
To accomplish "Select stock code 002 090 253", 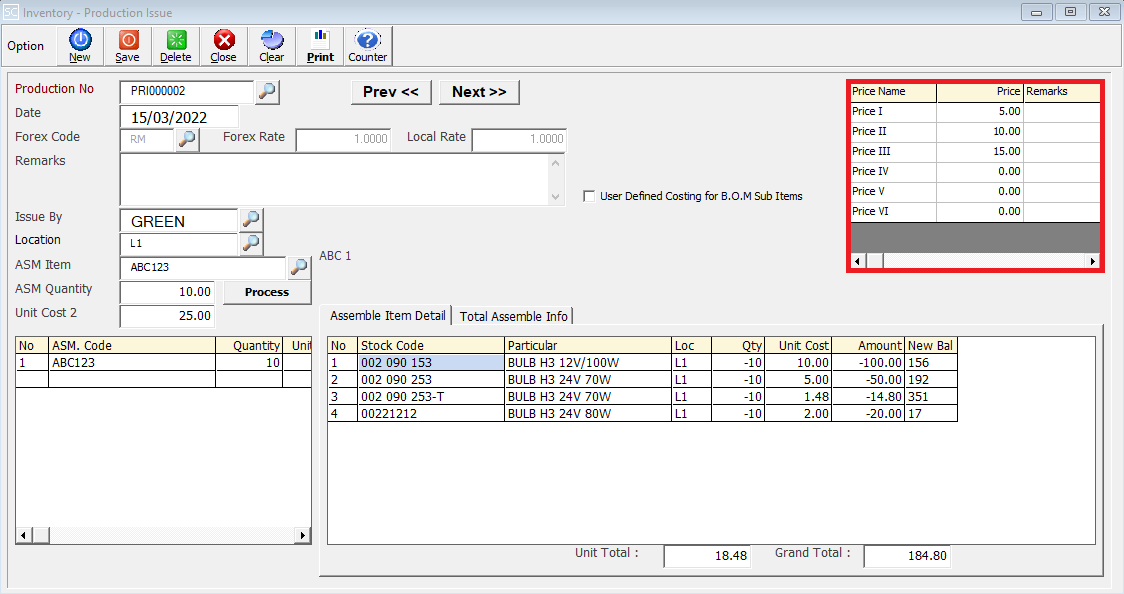I will (431, 380).
